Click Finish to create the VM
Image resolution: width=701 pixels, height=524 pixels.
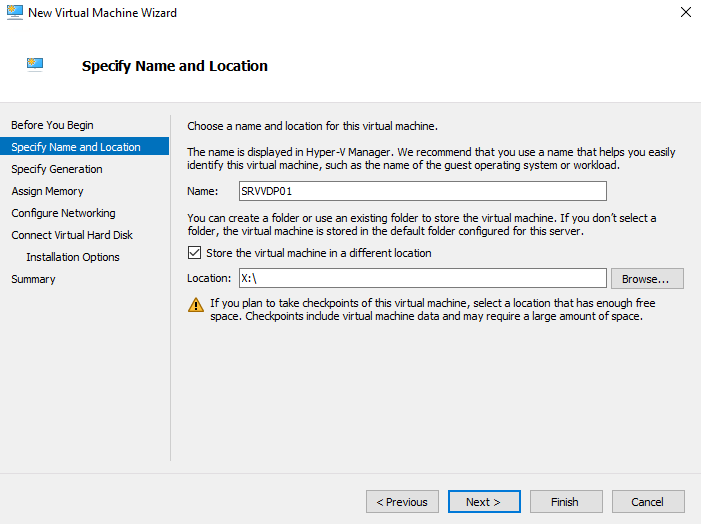pyautogui.click(x=565, y=502)
